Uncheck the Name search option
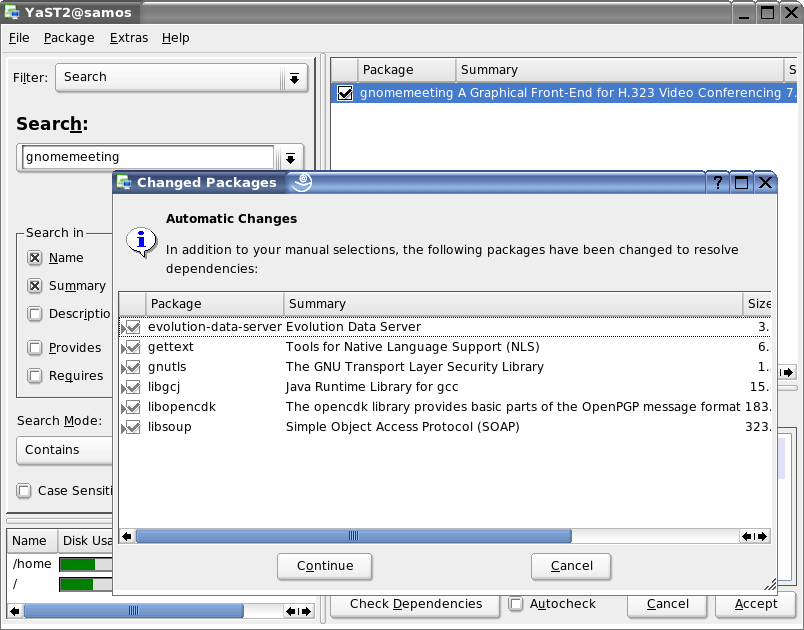The image size is (804, 630). pyautogui.click(x=35, y=258)
